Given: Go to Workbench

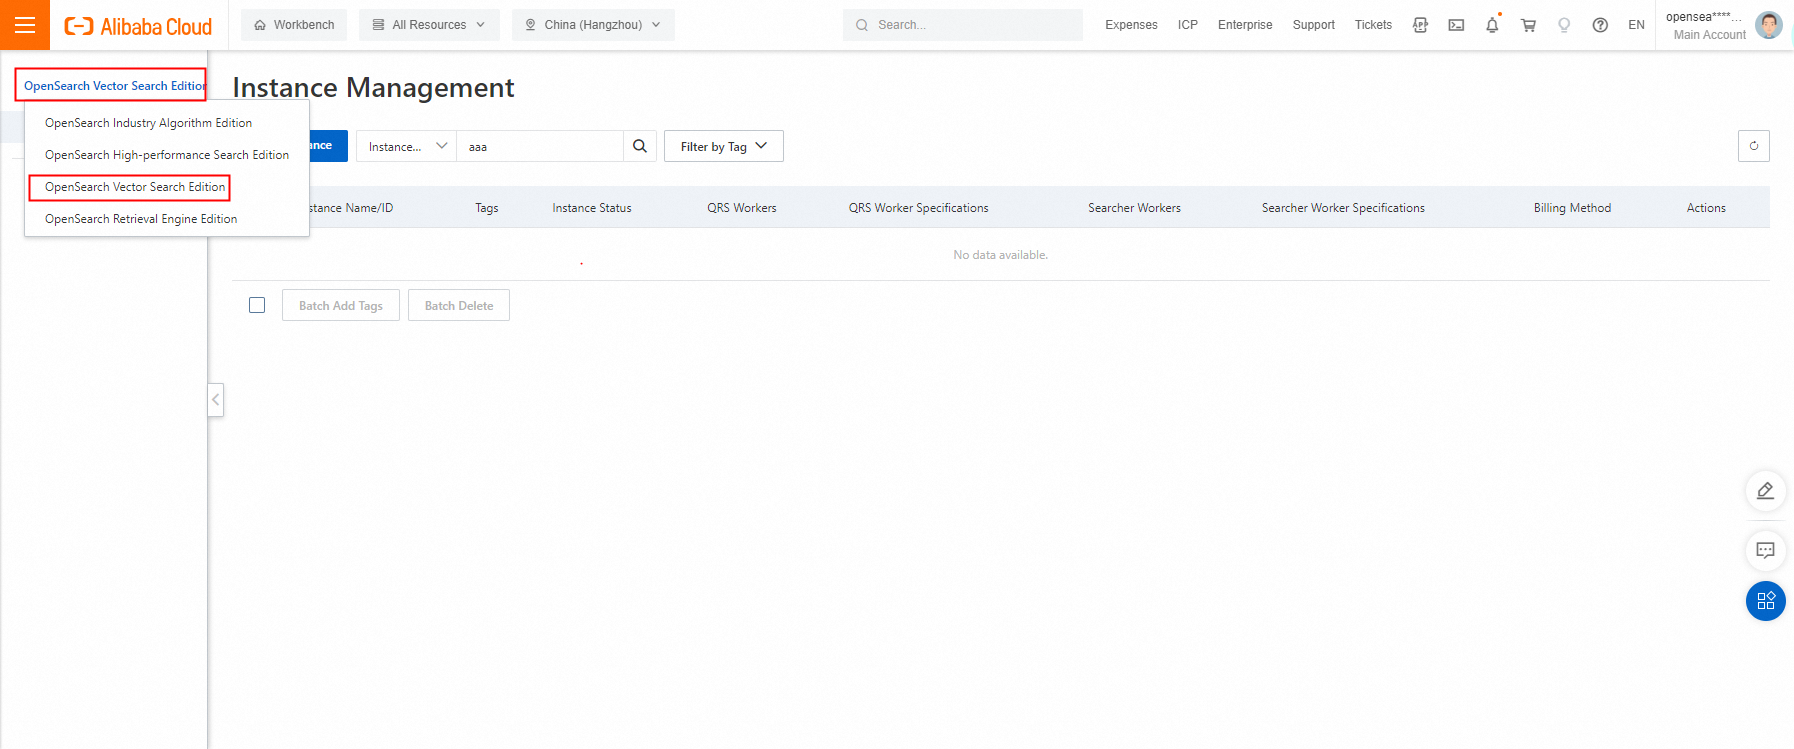Looking at the screenshot, I should [x=294, y=25].
